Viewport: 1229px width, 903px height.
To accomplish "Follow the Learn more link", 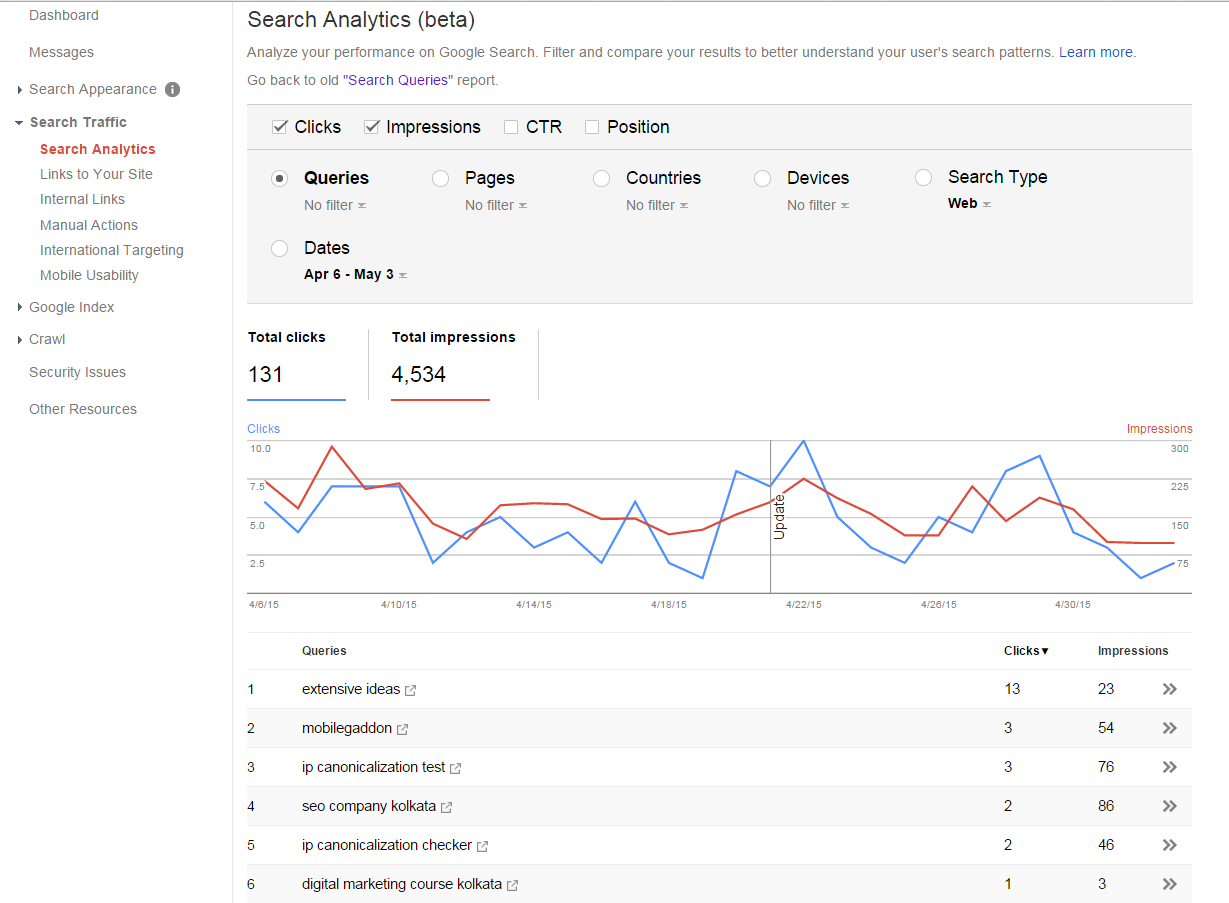I will click(x=1096, y=52).
